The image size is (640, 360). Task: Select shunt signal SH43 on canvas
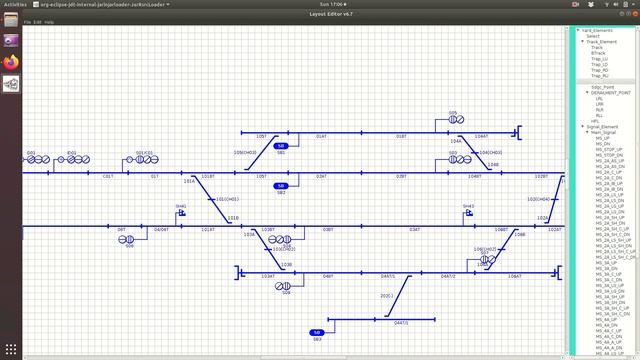click(469, 212)
